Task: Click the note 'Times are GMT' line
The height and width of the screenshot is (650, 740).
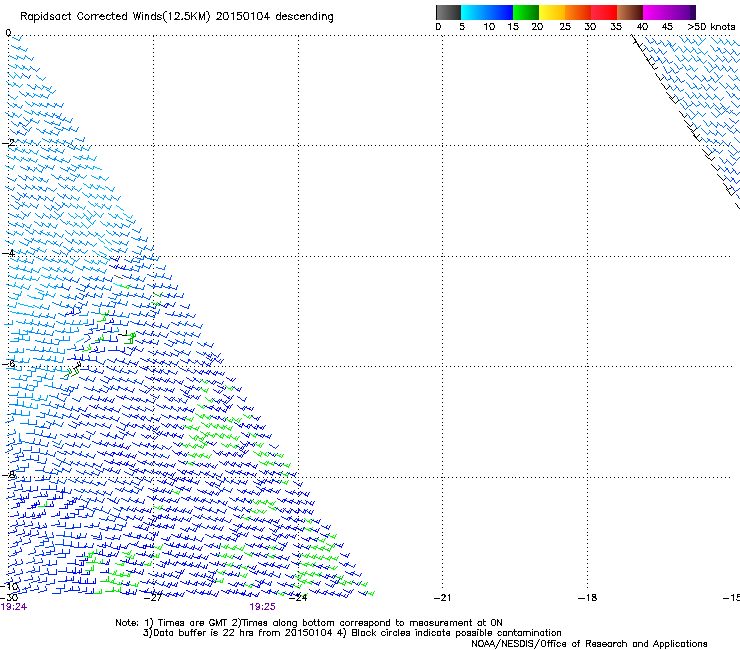Action: click(x=309, y=623)
